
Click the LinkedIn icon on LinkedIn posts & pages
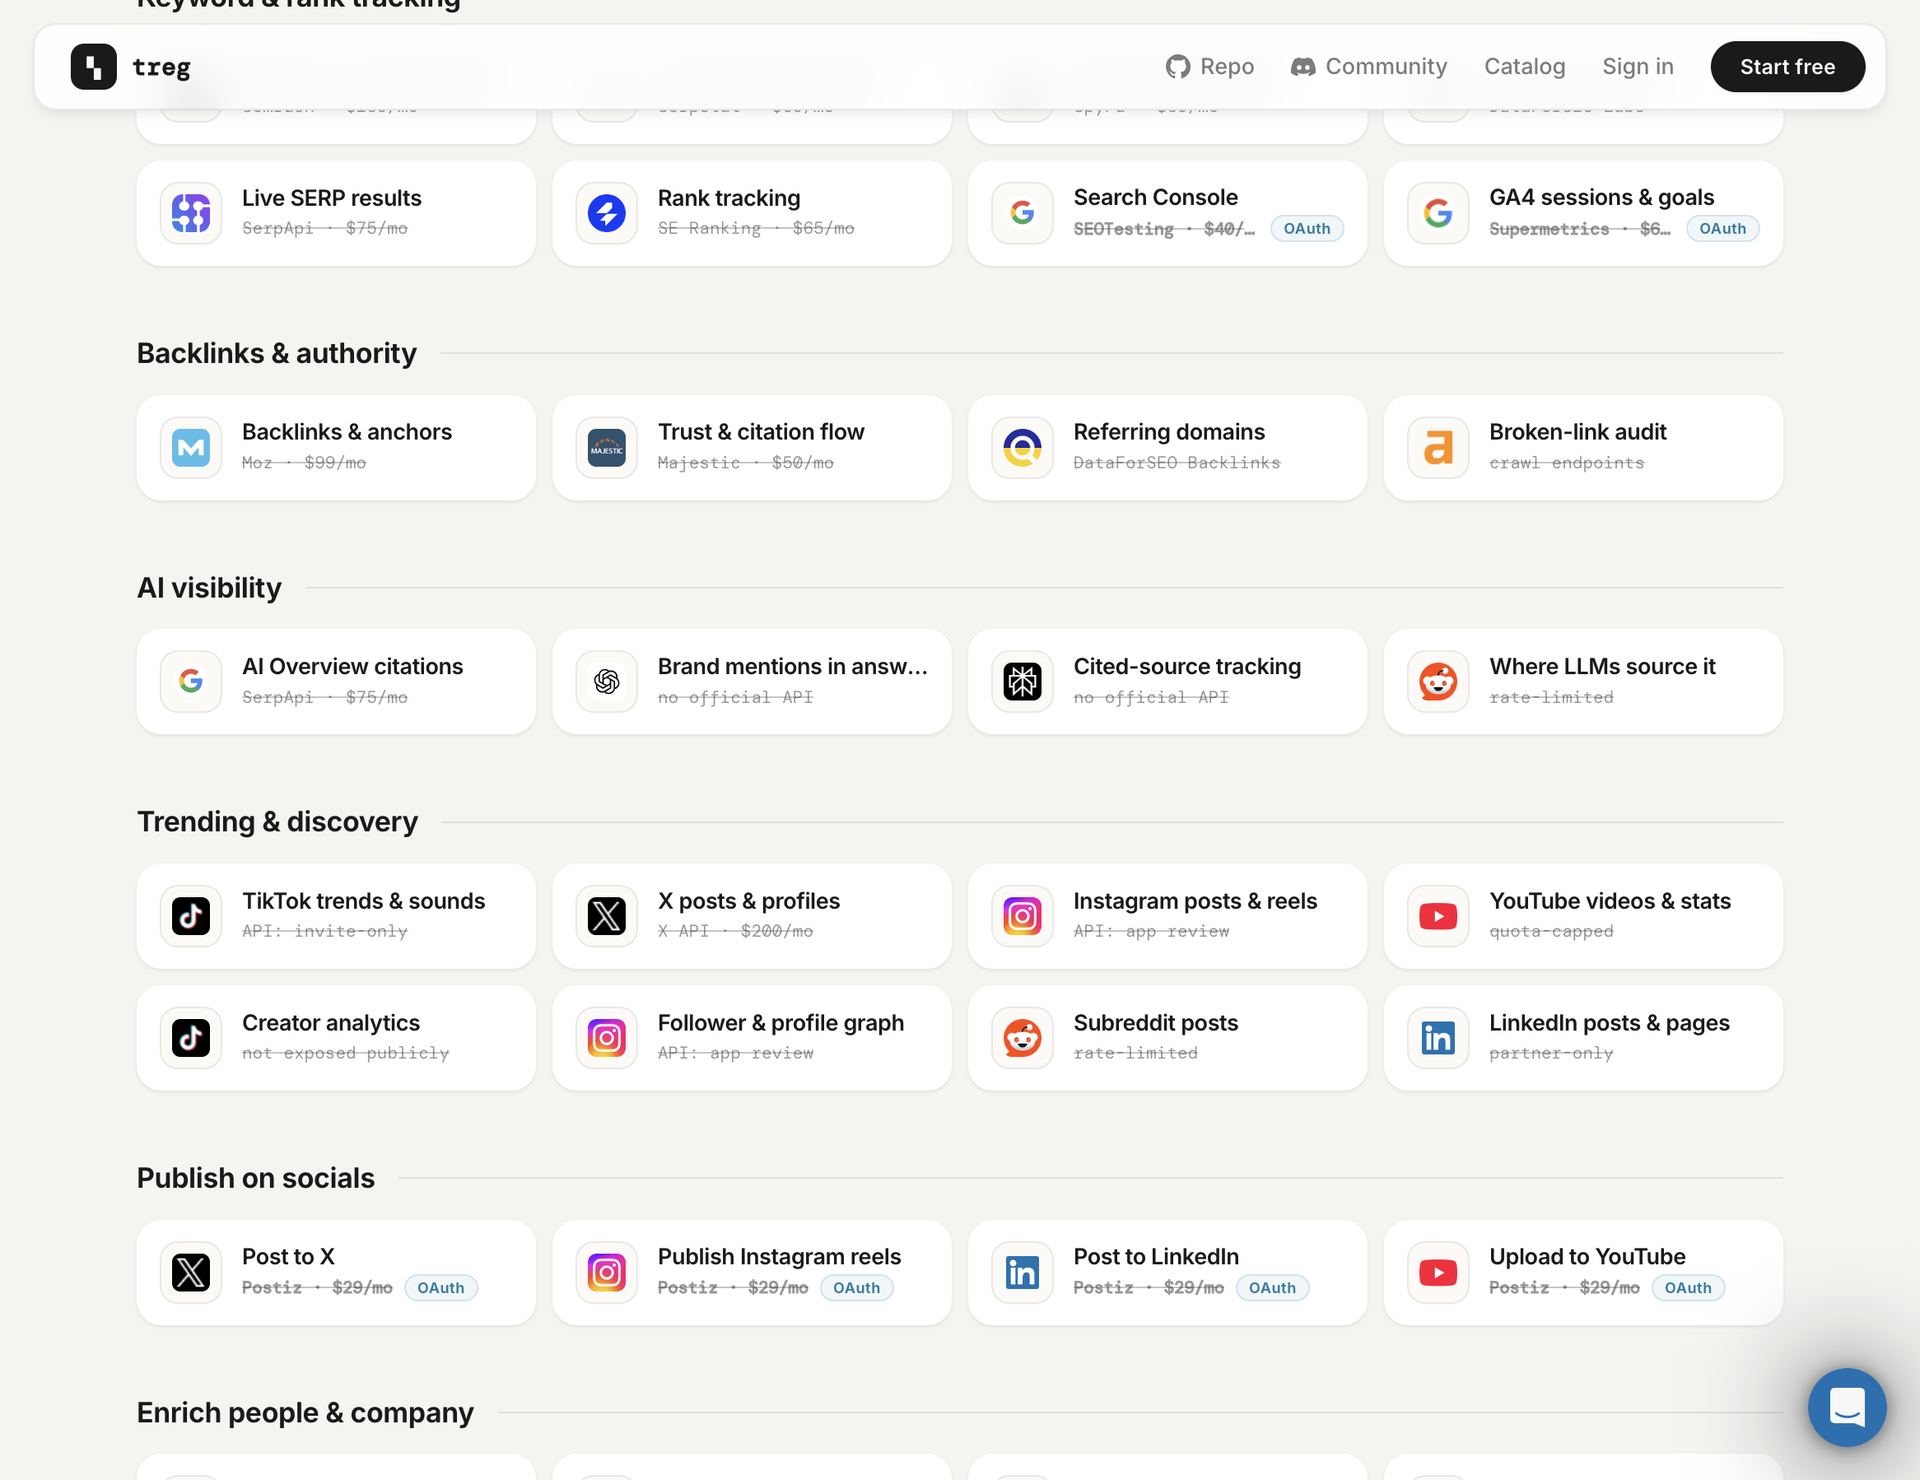[1438, 1038]
